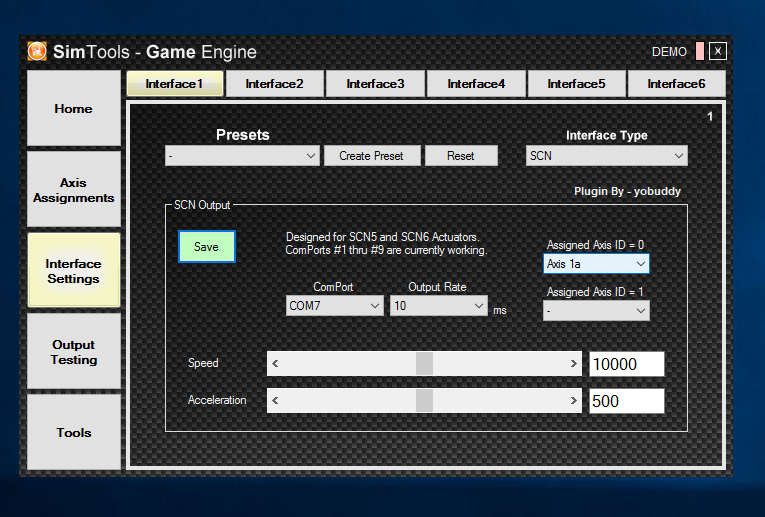Click the Acceleration slider thumb

point(424,400)
